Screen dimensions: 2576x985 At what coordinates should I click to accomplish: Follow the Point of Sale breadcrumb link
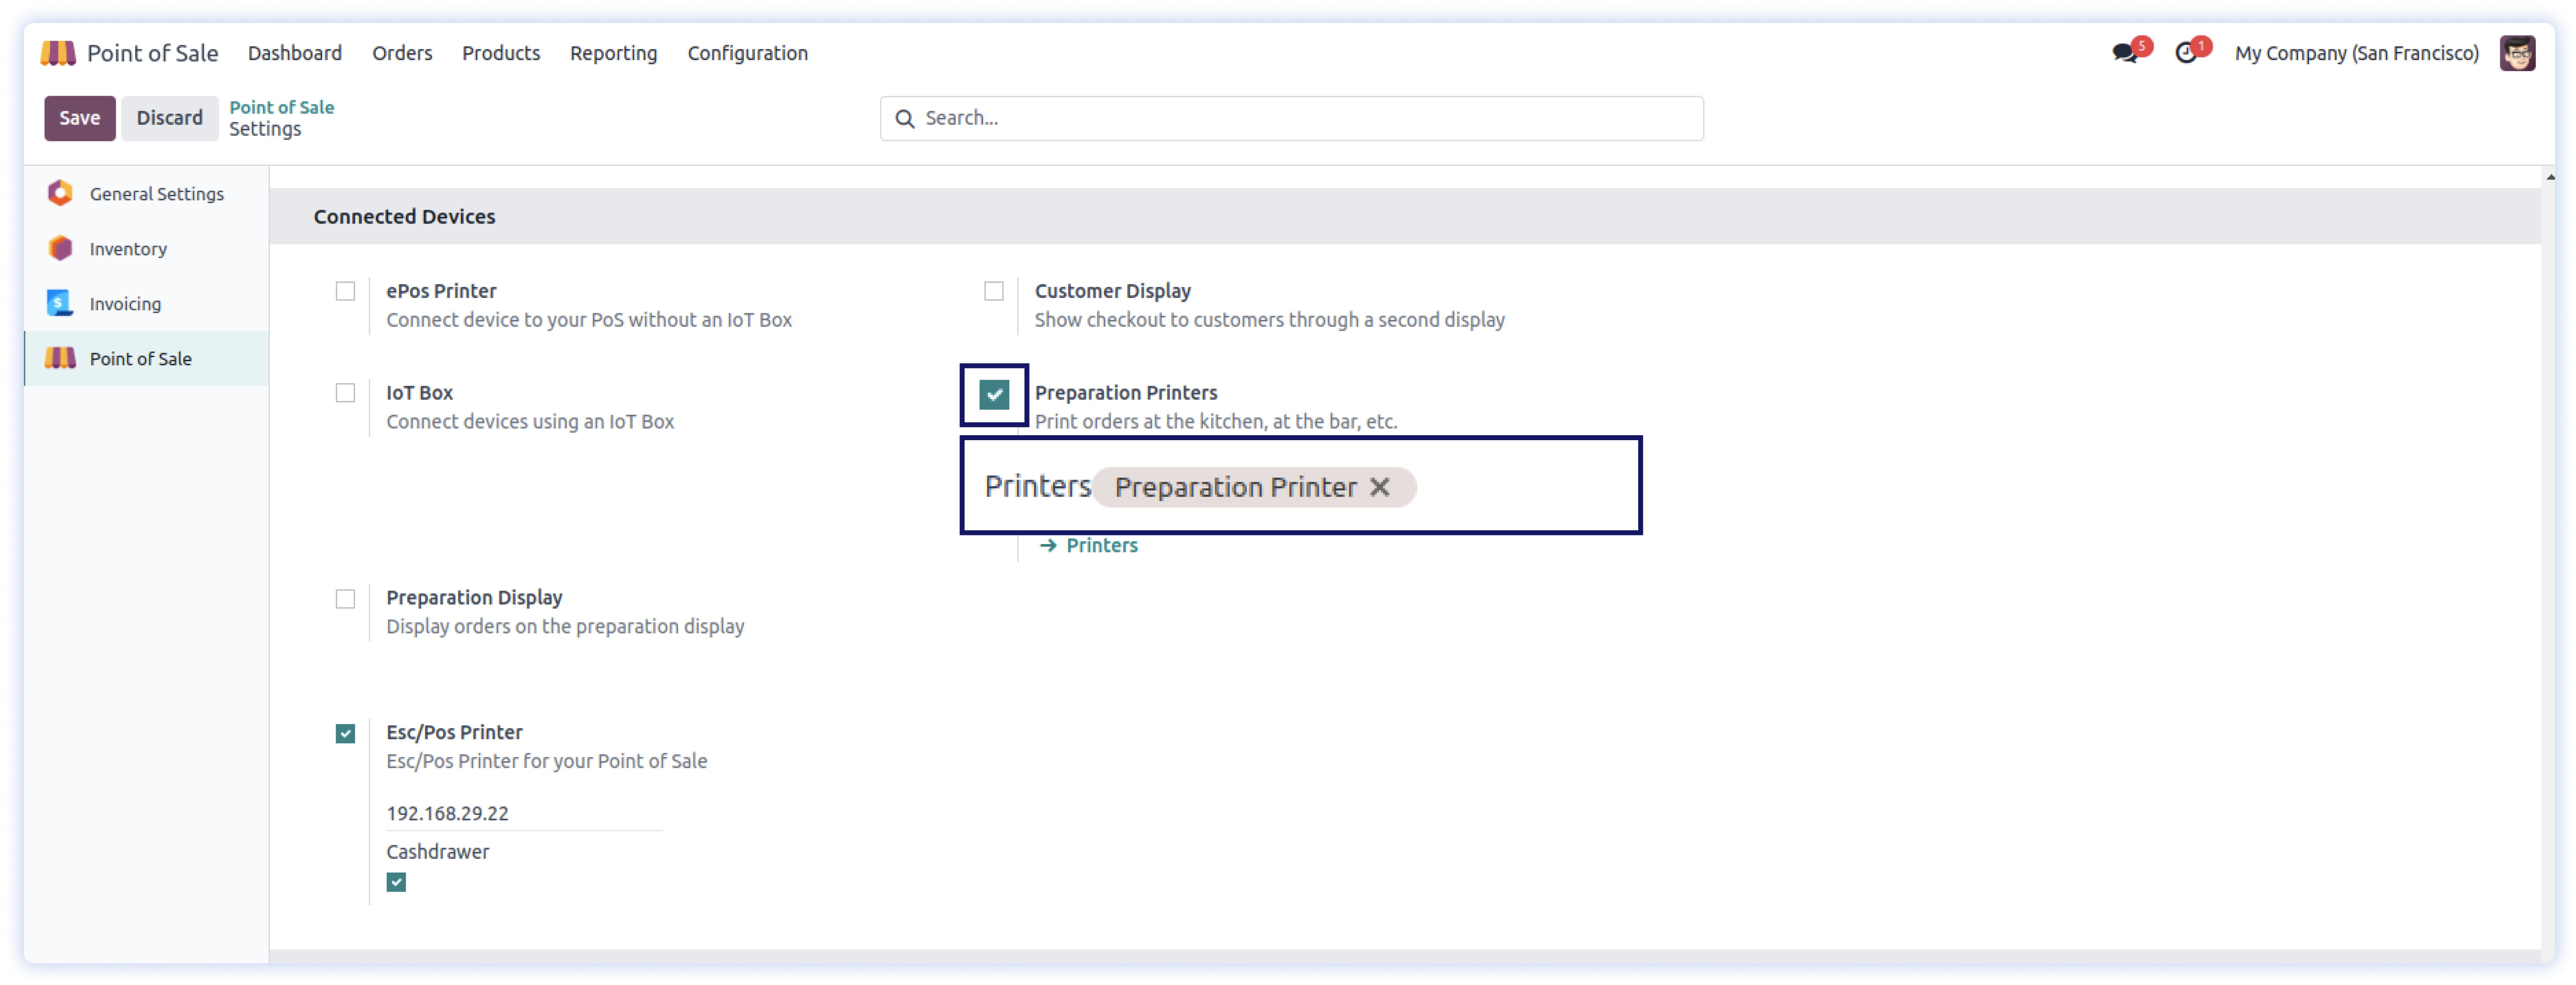[282, 107]
